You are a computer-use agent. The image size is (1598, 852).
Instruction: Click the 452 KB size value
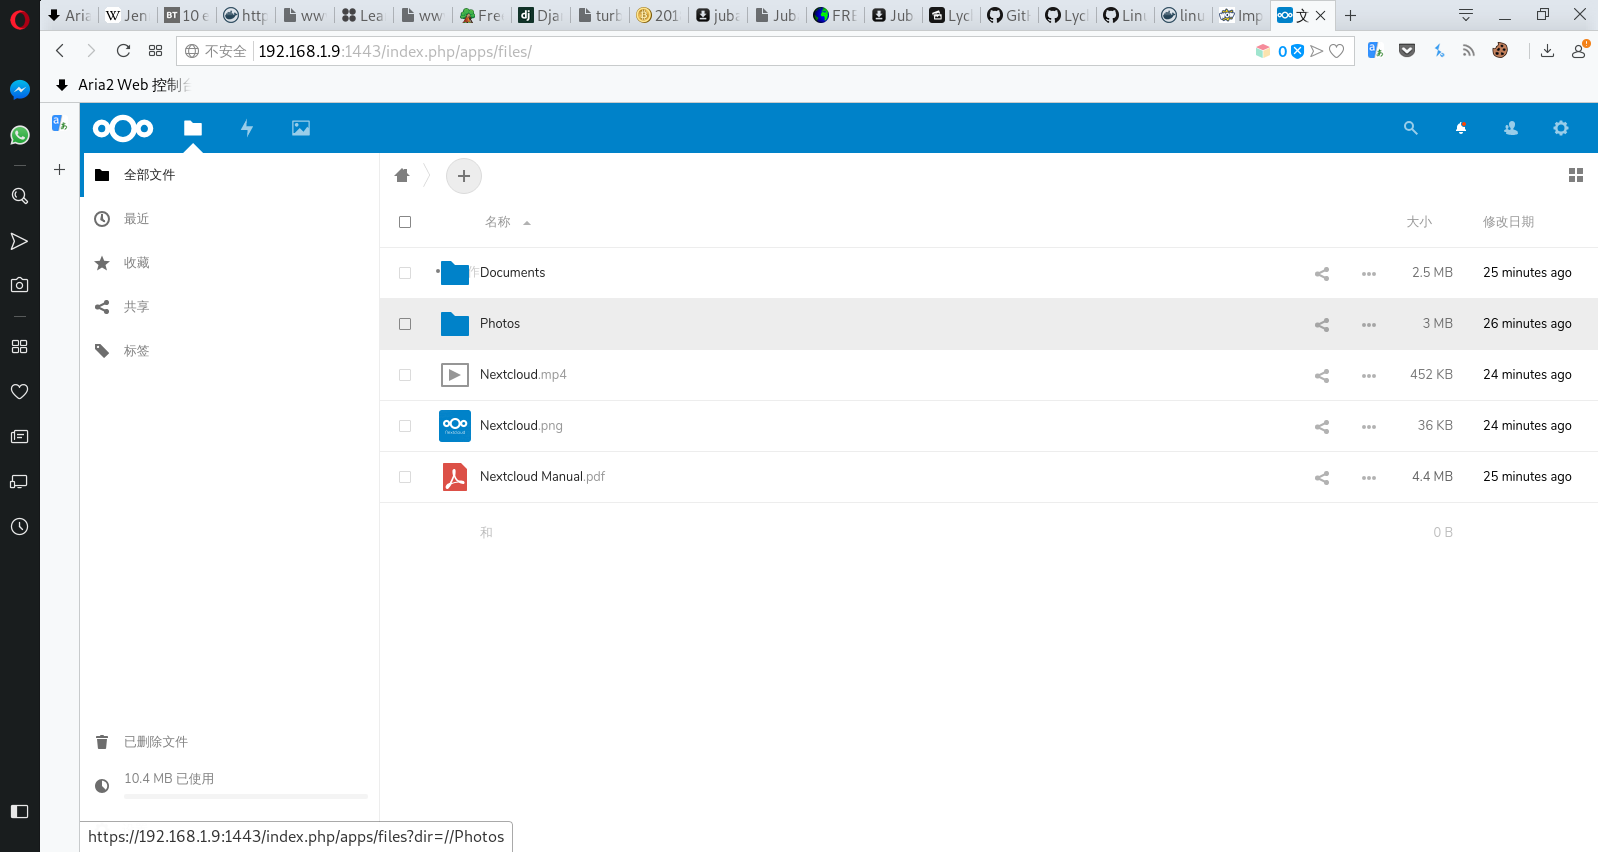coord(1431,374)
